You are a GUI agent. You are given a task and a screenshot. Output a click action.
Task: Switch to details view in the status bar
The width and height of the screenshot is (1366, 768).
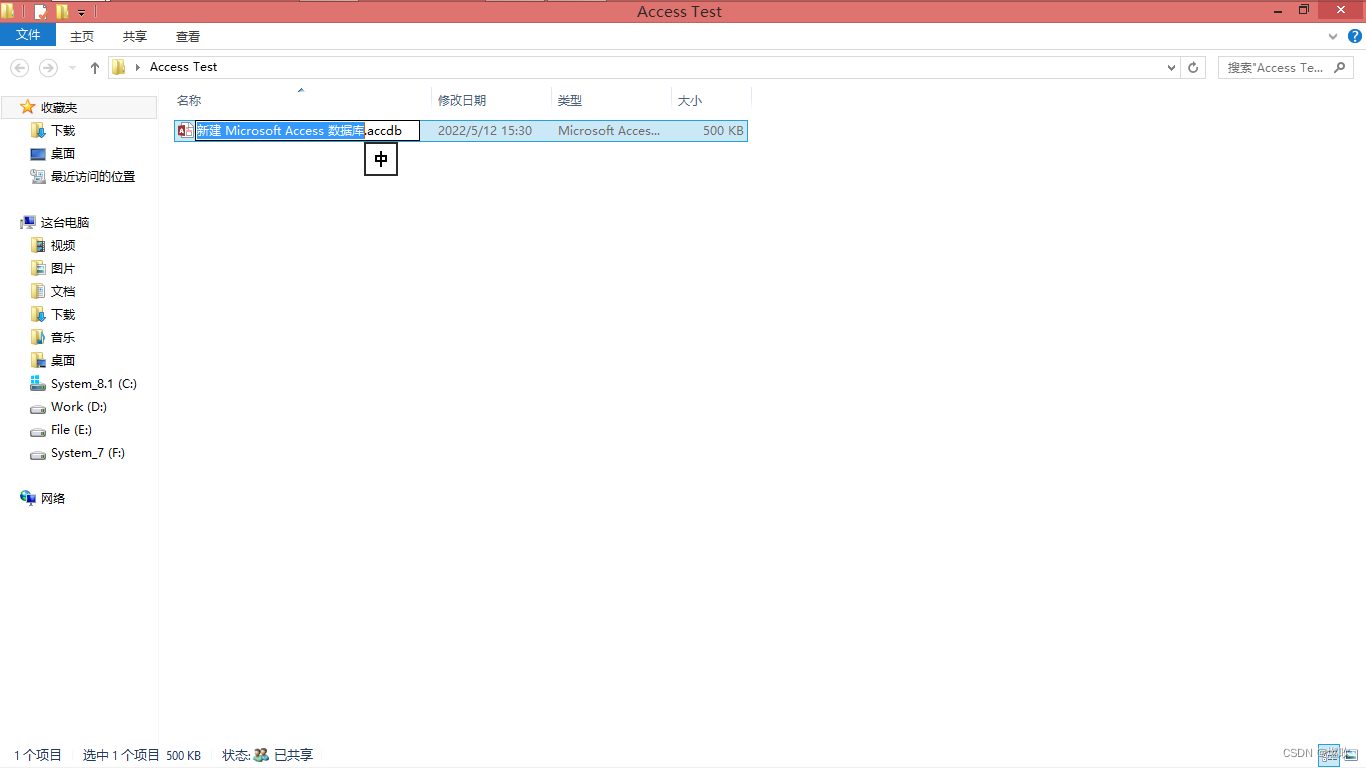pos(1329,755)
